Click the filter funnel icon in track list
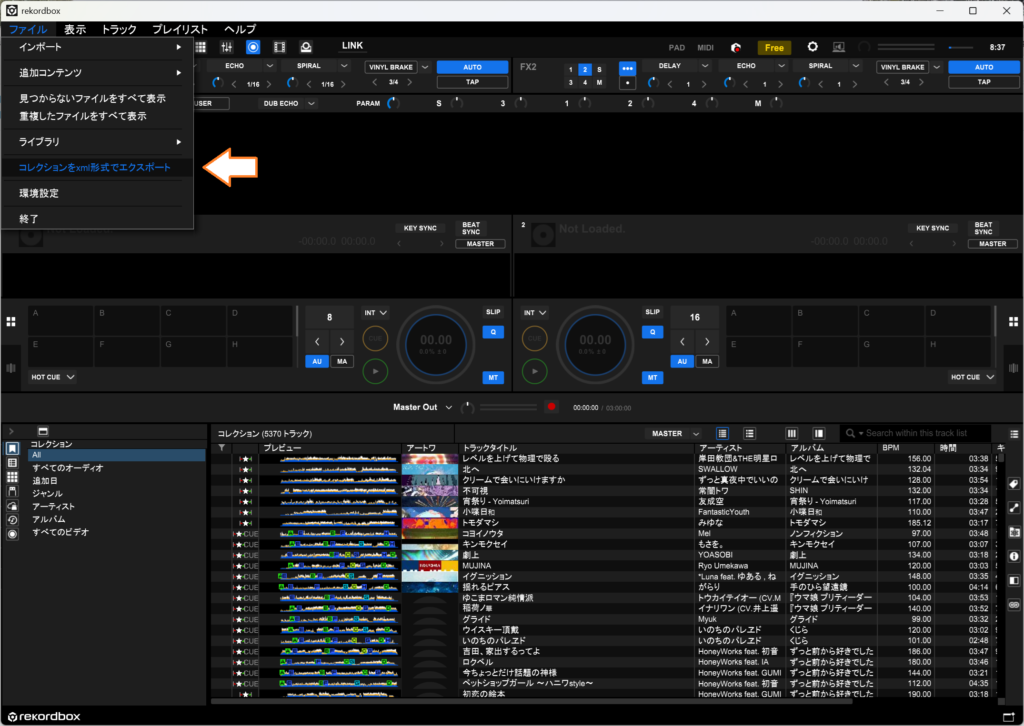This screenshot has width=1024, height=726. pyautogui.click(x=222, y=448)
